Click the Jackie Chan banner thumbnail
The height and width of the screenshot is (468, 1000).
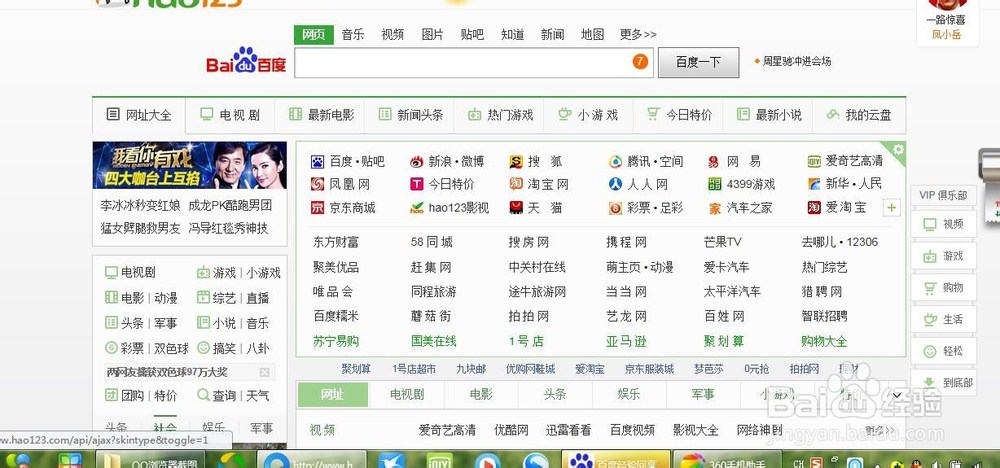190,165
